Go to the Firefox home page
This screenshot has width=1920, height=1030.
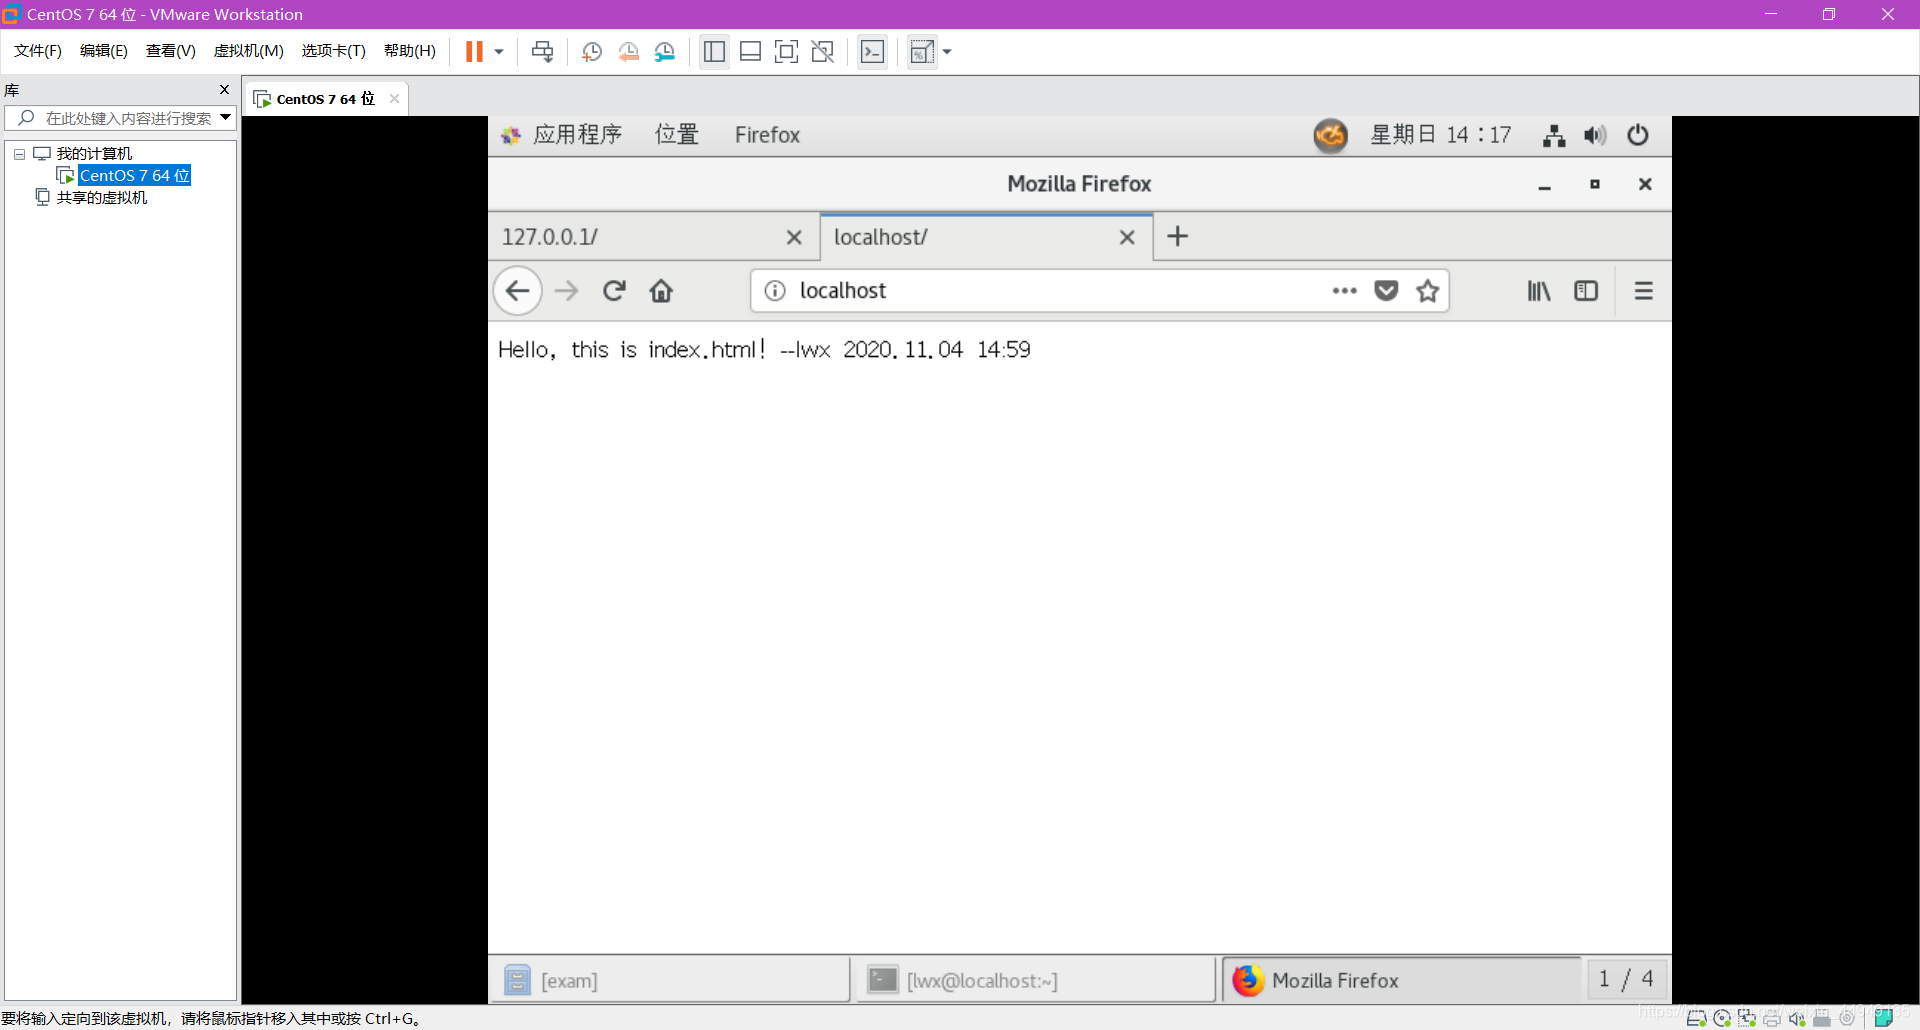661,291
